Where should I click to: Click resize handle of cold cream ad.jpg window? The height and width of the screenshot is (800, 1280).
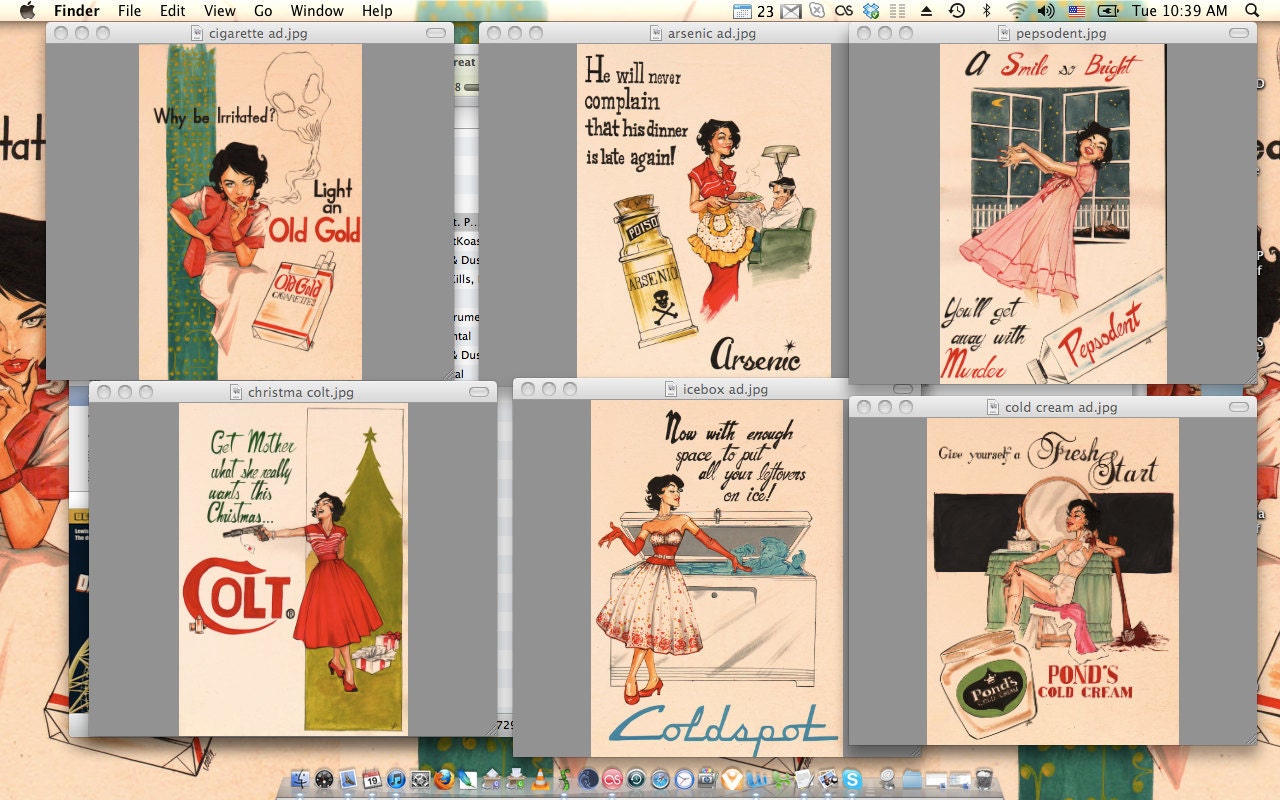coord(1250,737)
